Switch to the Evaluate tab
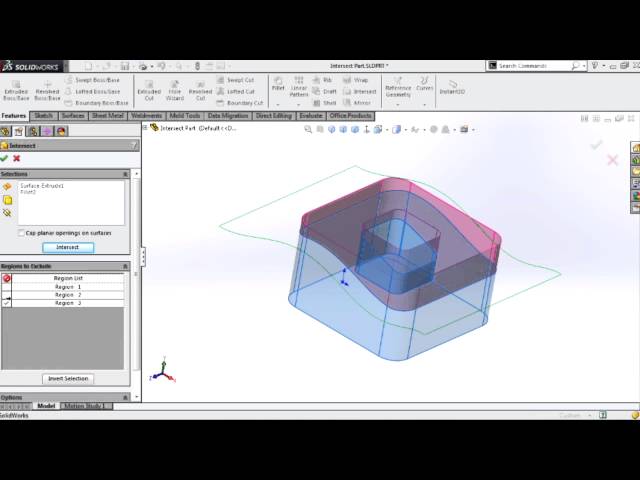 coord(311,116)
